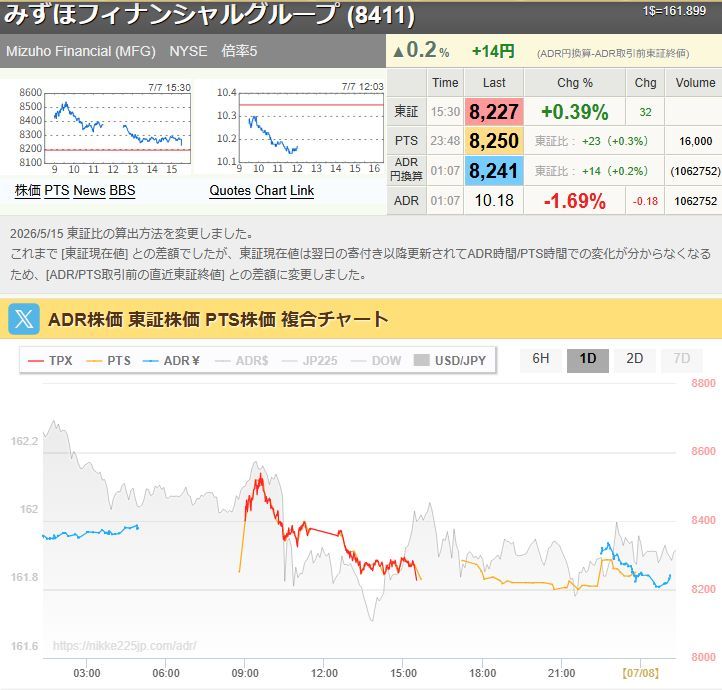This screenshot has height=690, width=722.
Task: Open the News link
Action: 89,191
